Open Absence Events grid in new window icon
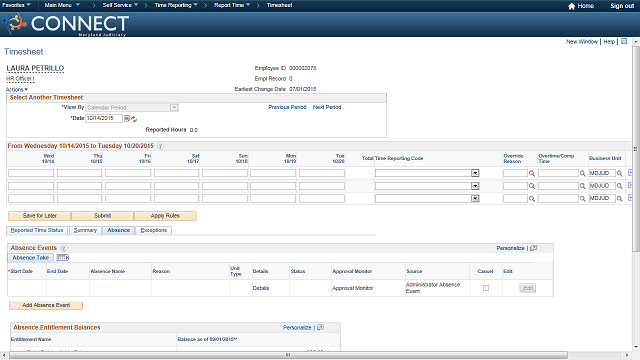Viewport: 640px width, 360px height. [x=533, y=248]
